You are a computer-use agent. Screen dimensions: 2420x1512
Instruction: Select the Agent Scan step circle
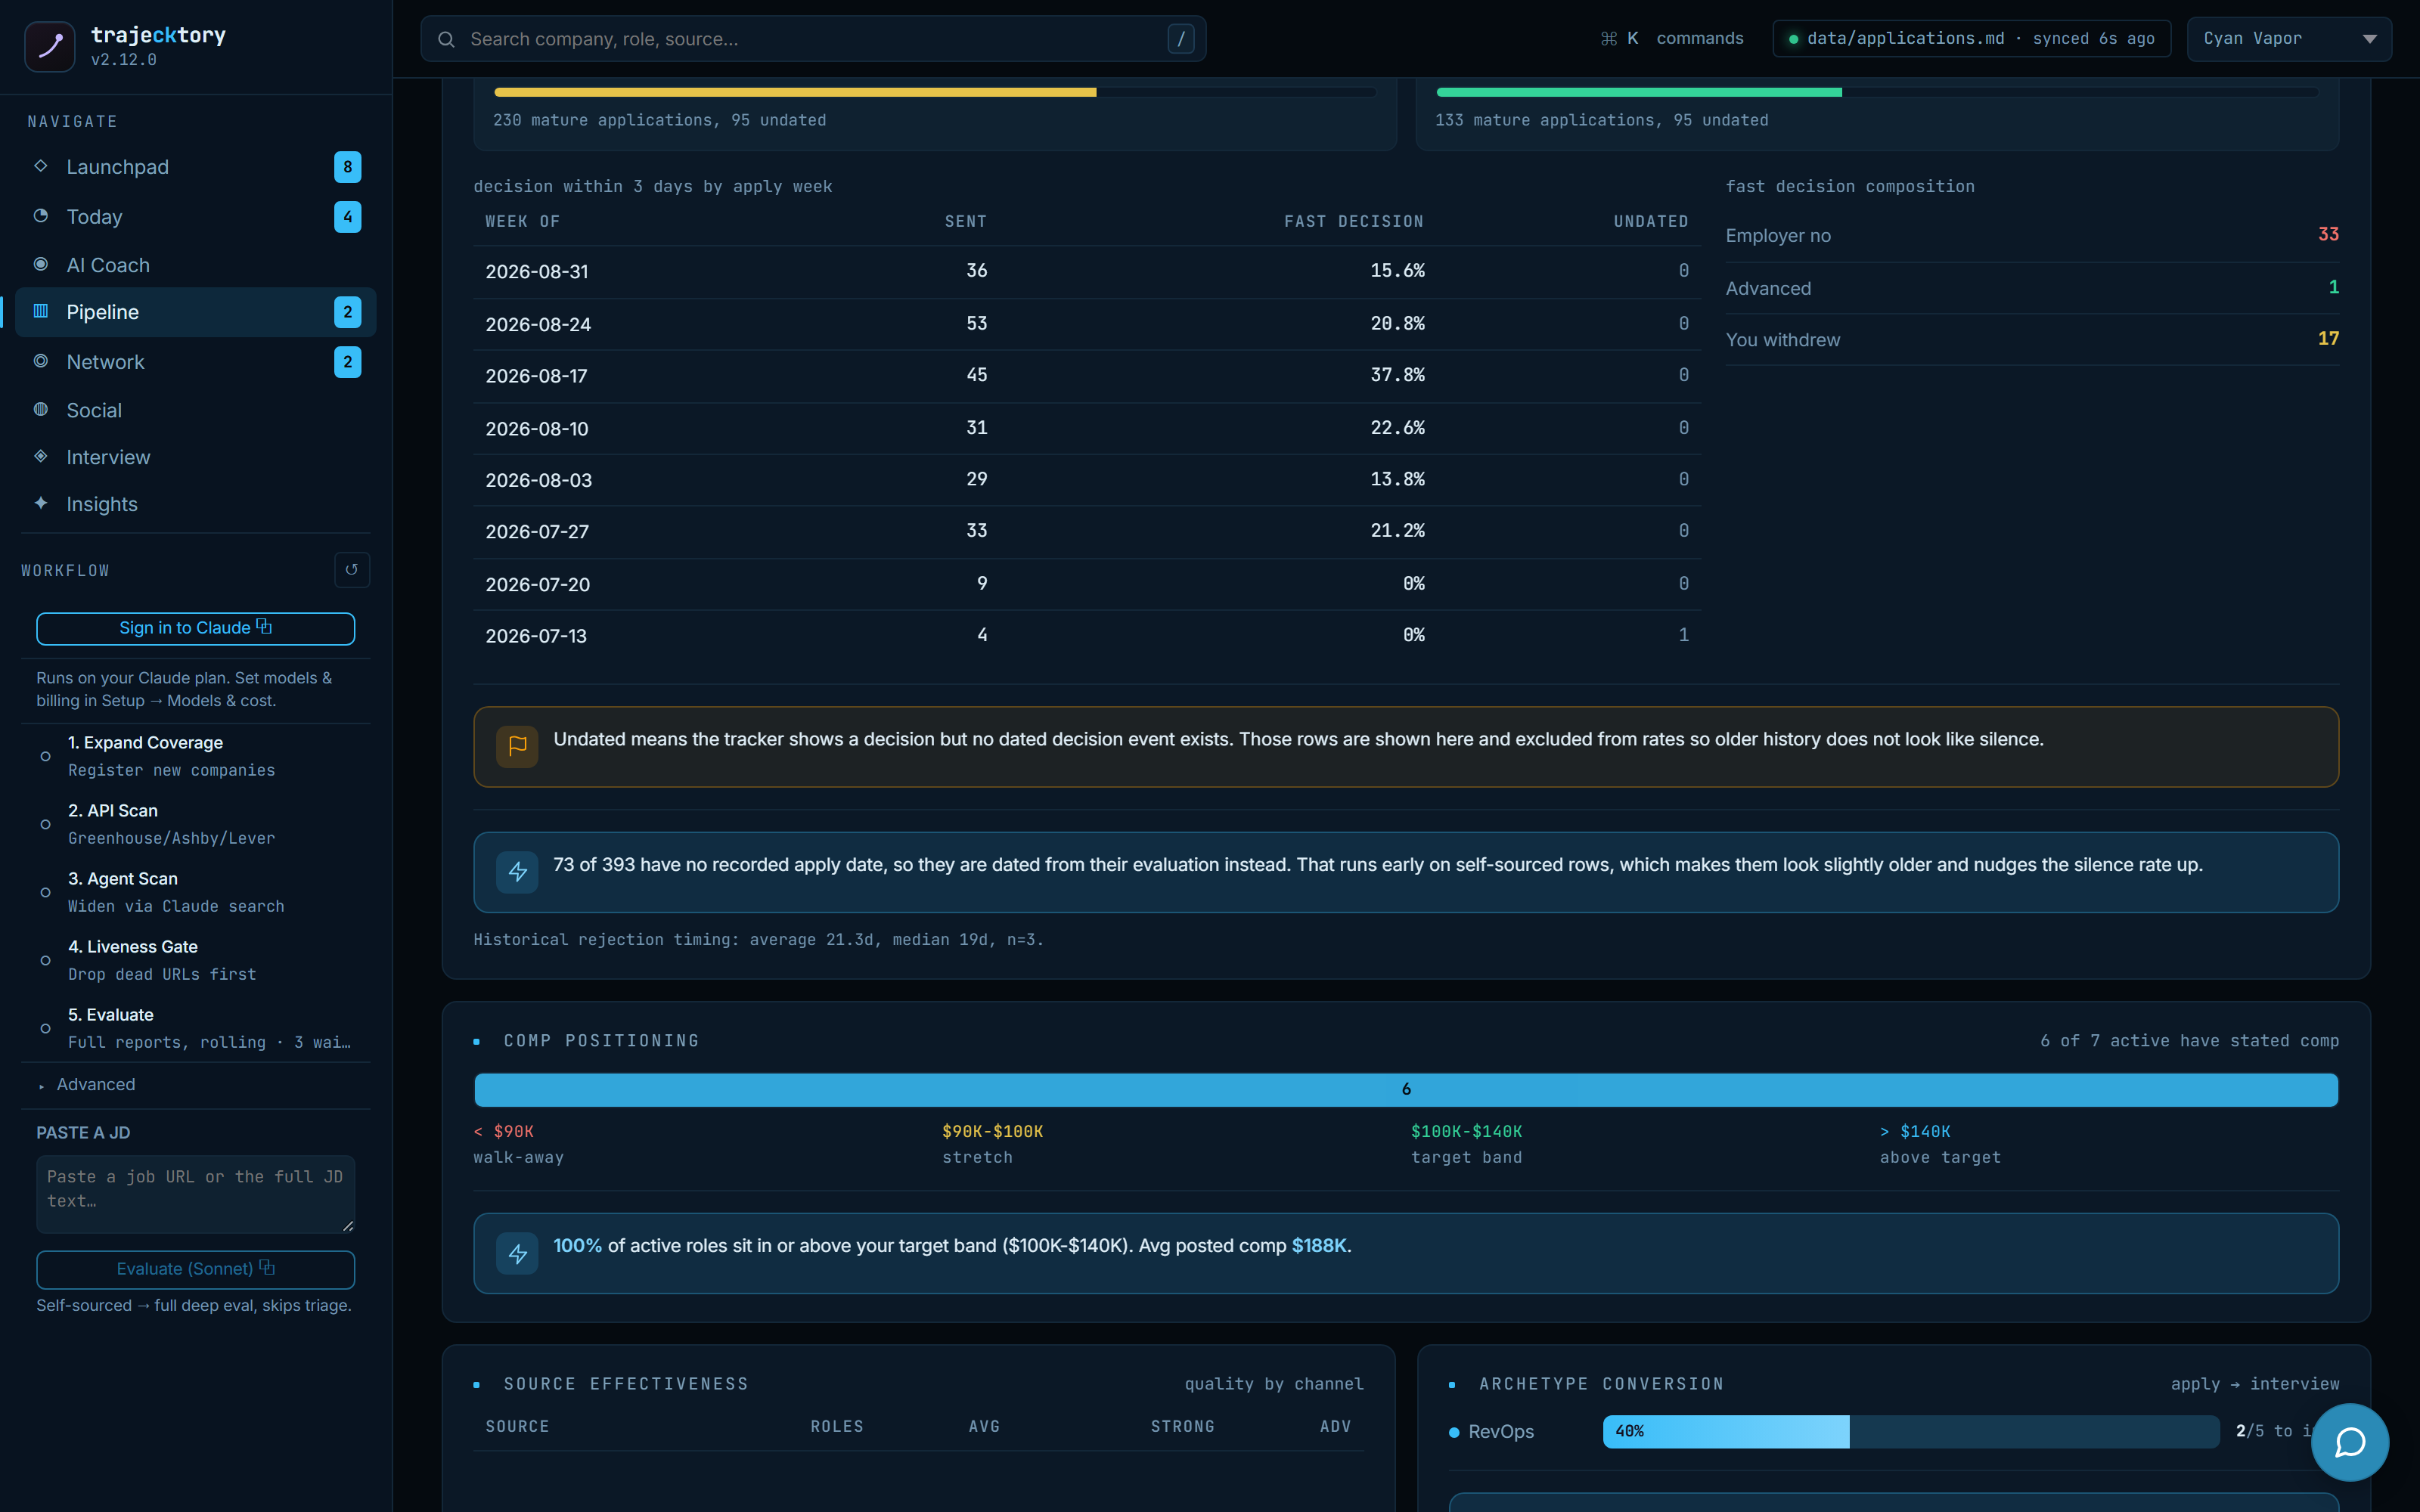(45, 892)
